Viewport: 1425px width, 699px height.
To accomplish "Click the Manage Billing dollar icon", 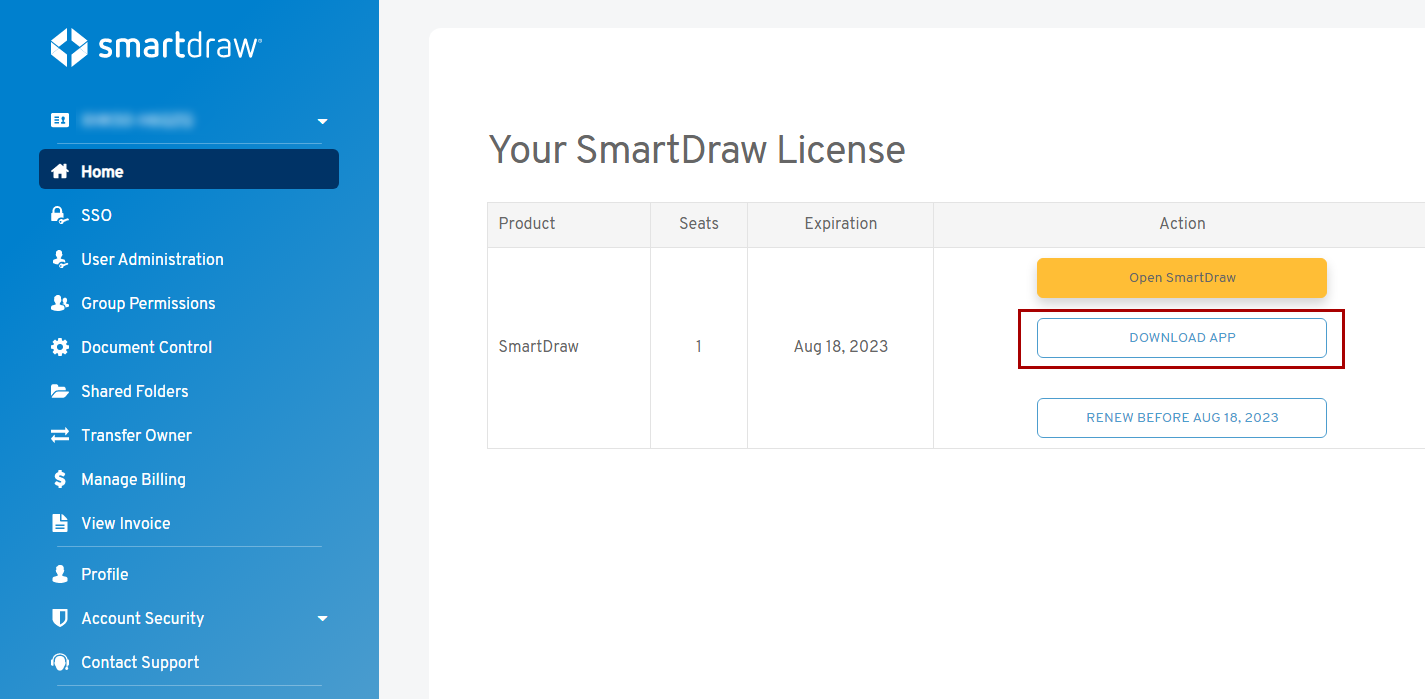I will (60, 479).
